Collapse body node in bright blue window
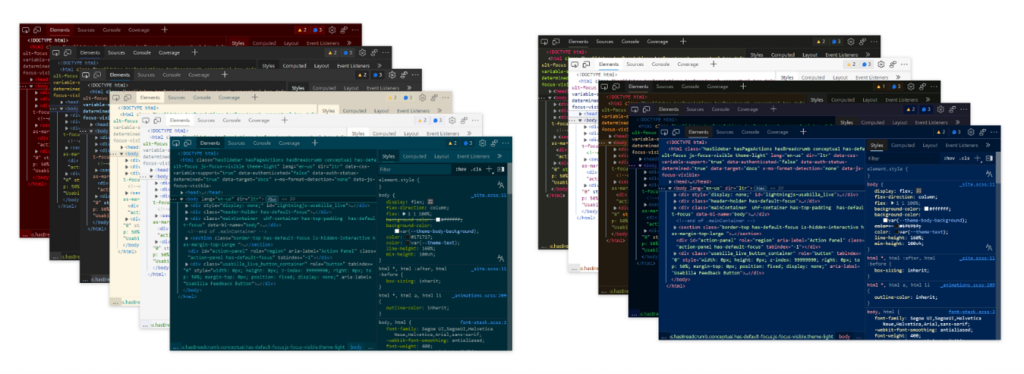 670,188
